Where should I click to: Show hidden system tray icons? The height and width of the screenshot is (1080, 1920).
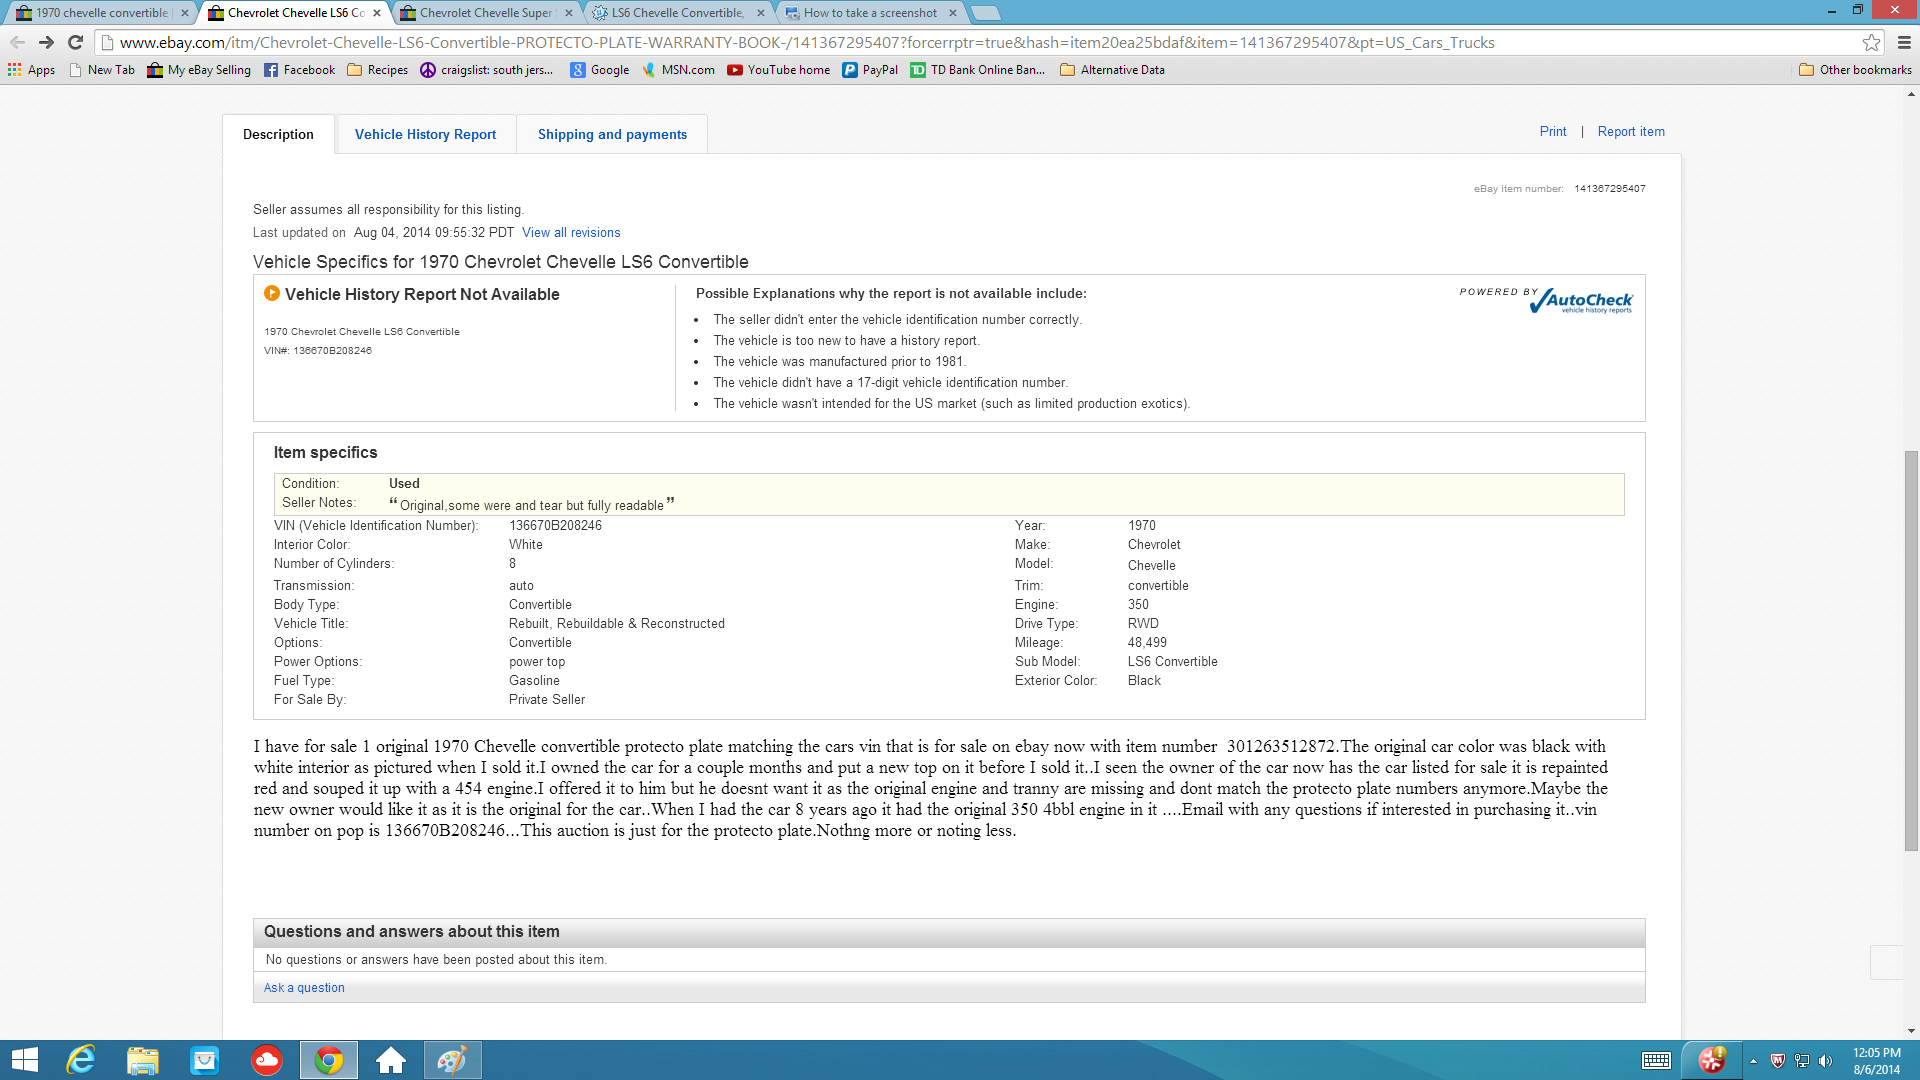(x=1753, y=1061)
